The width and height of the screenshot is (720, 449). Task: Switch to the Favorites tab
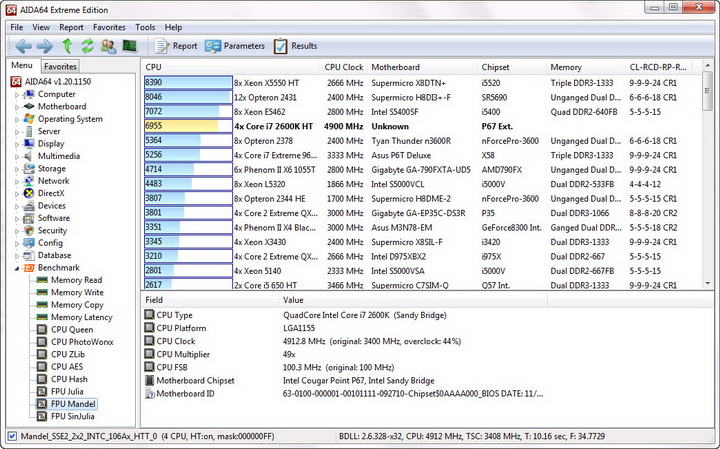pyautogui.click(x=60, y=67)
